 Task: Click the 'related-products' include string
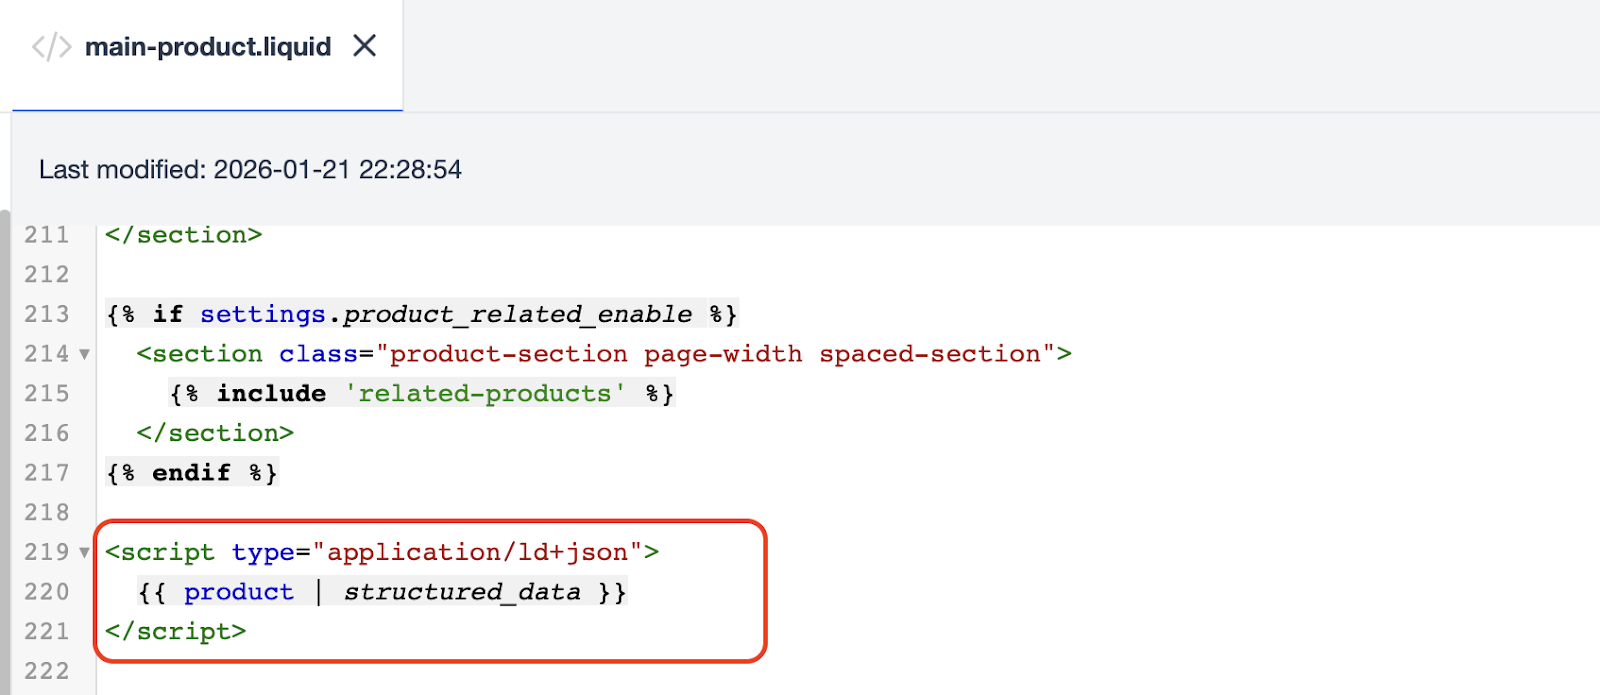(486, 394)
